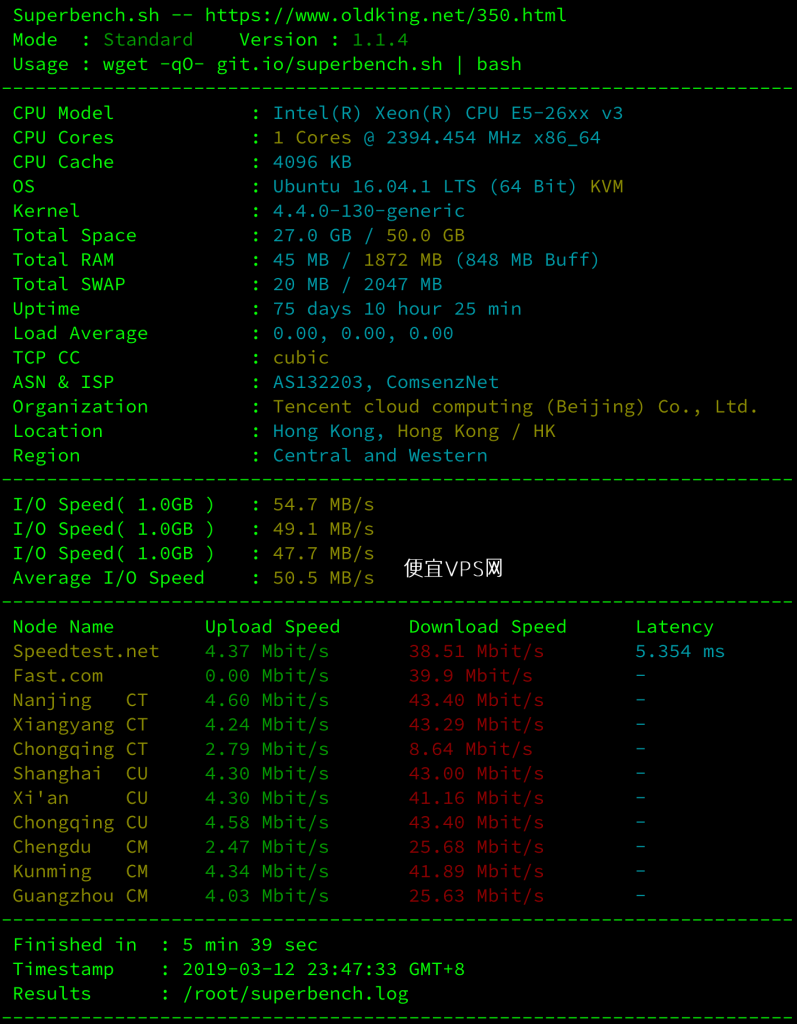797x1024 pixels.
Task: Click the Download Speed column header
Action: coord(487,627)
